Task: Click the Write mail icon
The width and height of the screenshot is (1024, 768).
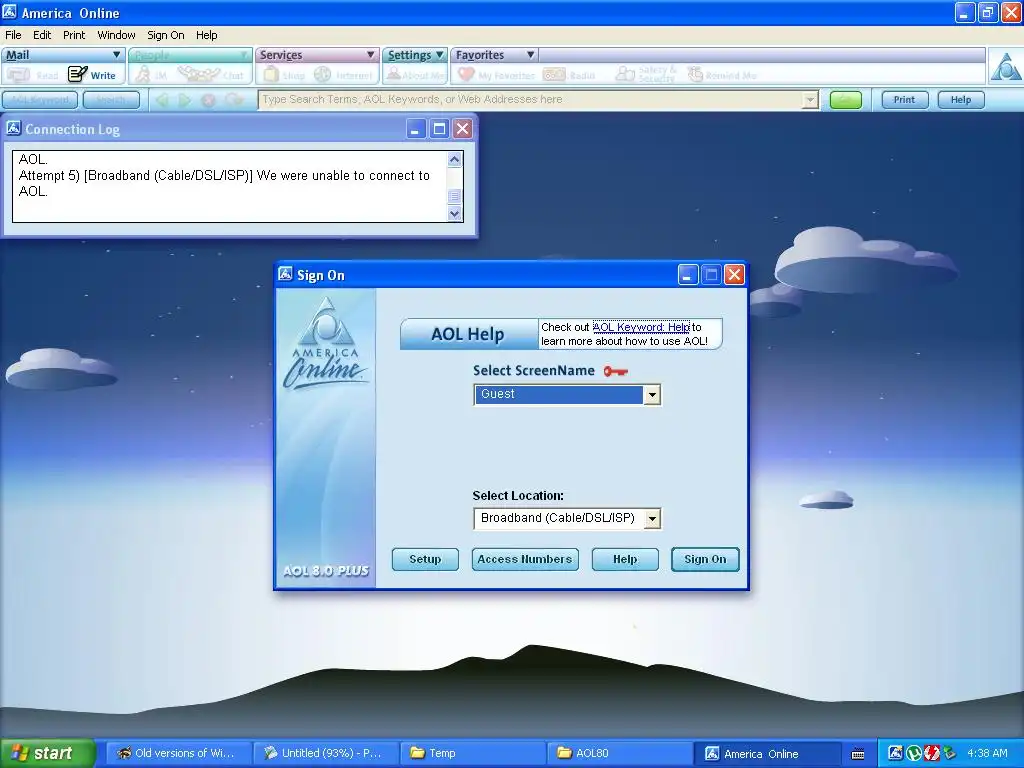Action: coord(78,74)
